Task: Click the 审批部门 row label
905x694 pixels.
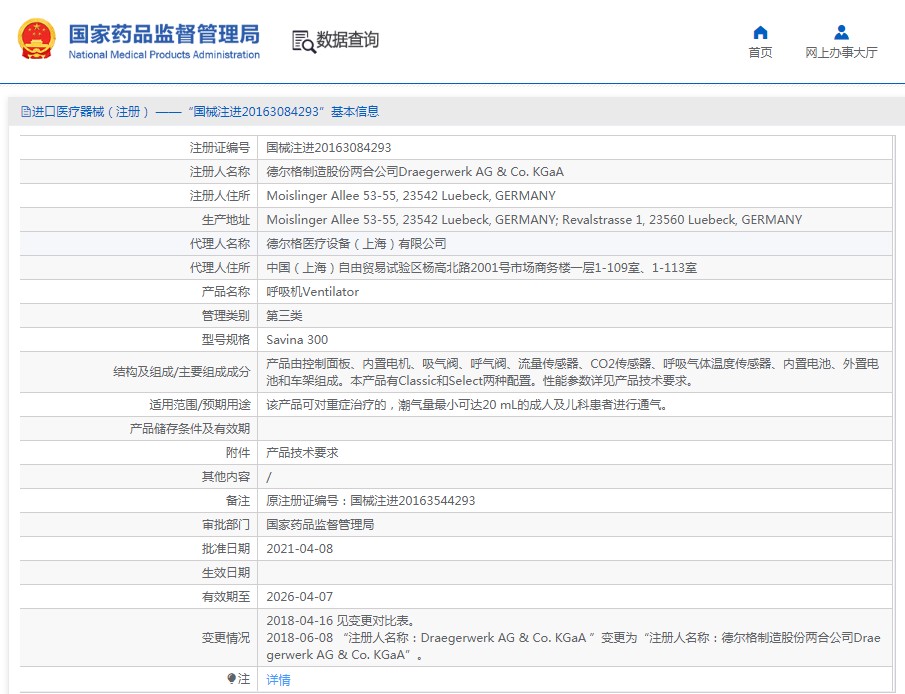Action: (x=226, y=525)
